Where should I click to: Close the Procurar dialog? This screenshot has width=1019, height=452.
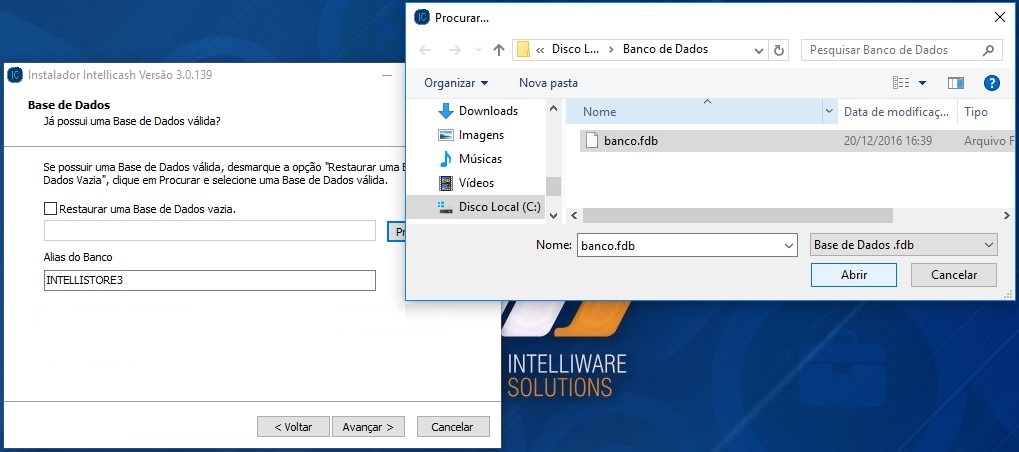pyautogui.click(x=1000, y=18)
